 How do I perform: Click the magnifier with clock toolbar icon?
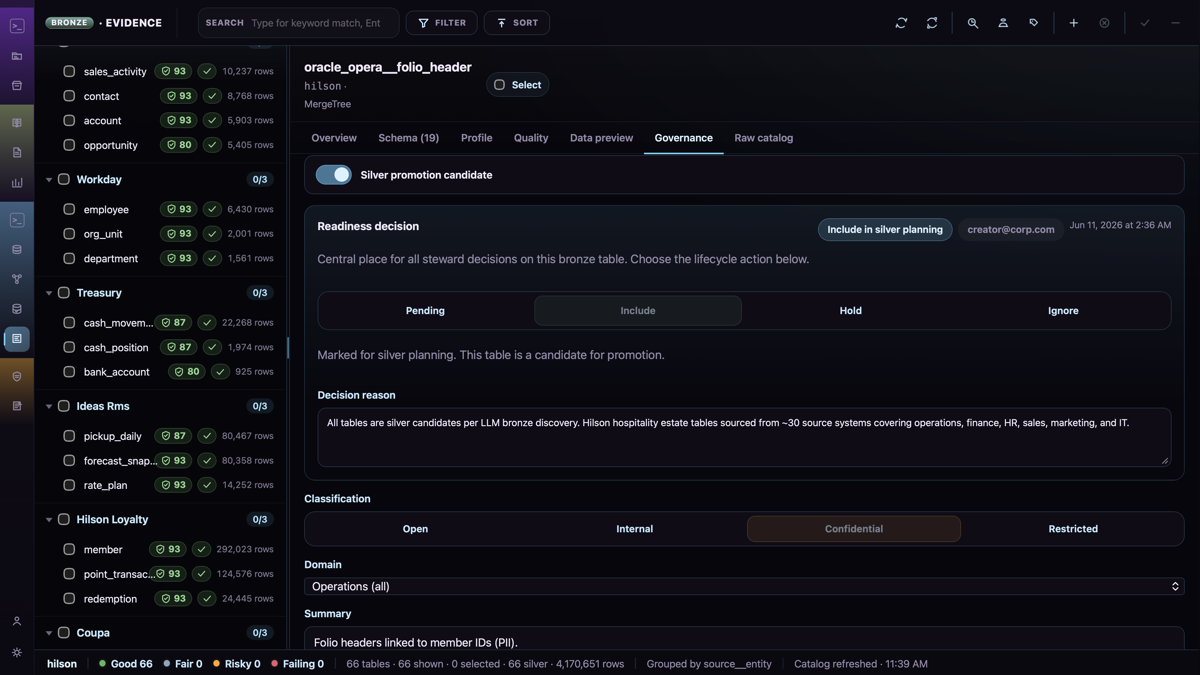pyautogui.click(x=973, y=23)
